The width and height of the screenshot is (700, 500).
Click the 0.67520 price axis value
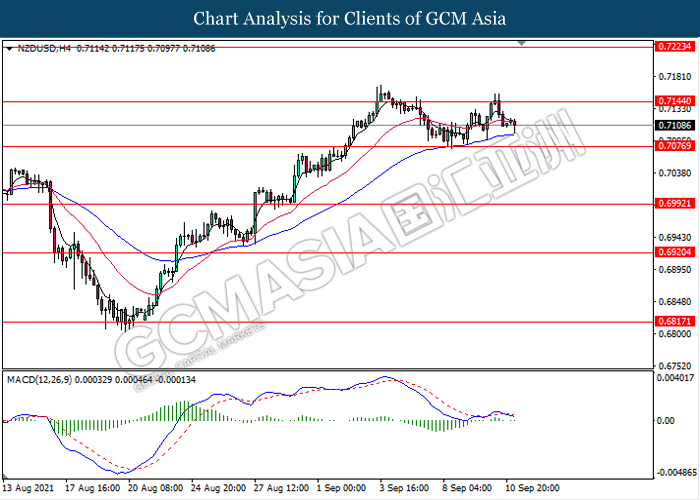675,366
